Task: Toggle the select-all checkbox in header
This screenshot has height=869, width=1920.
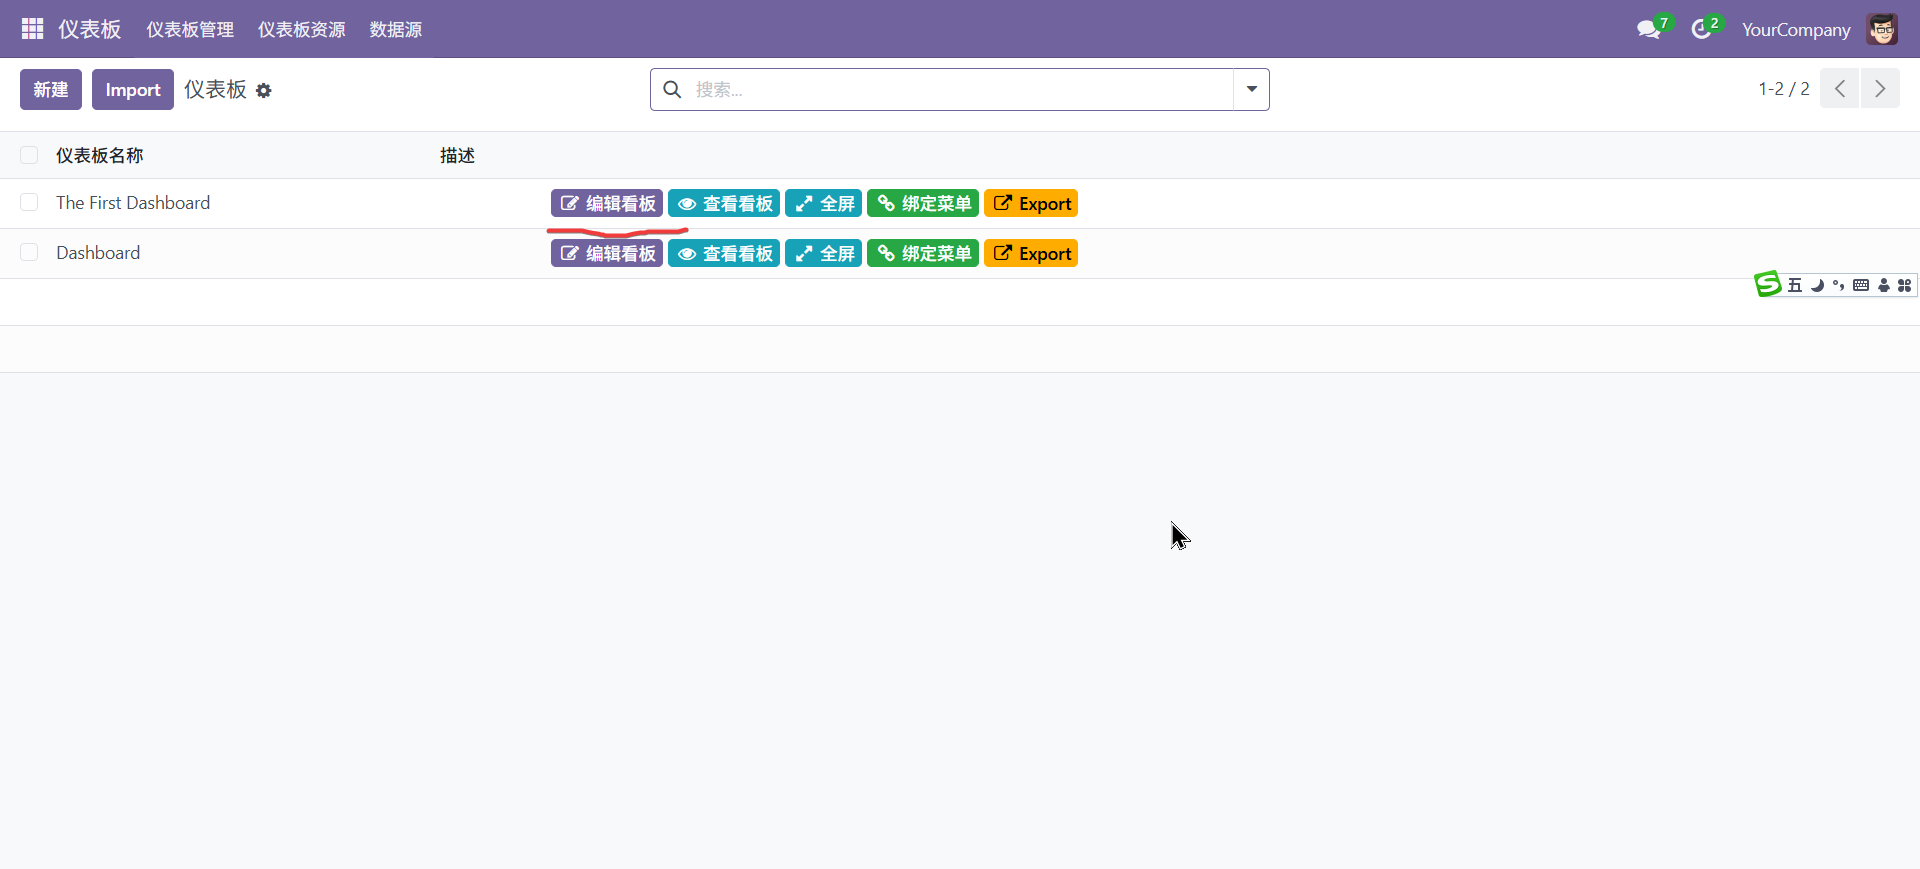Action: click(29, 155)
